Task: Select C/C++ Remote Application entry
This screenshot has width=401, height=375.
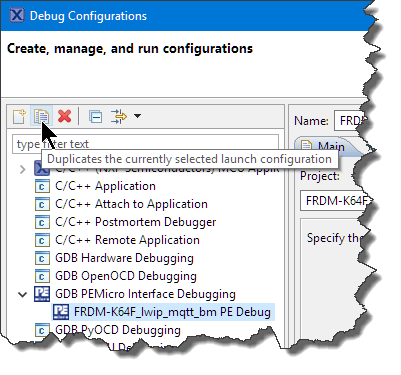Action: click(127, 240)
